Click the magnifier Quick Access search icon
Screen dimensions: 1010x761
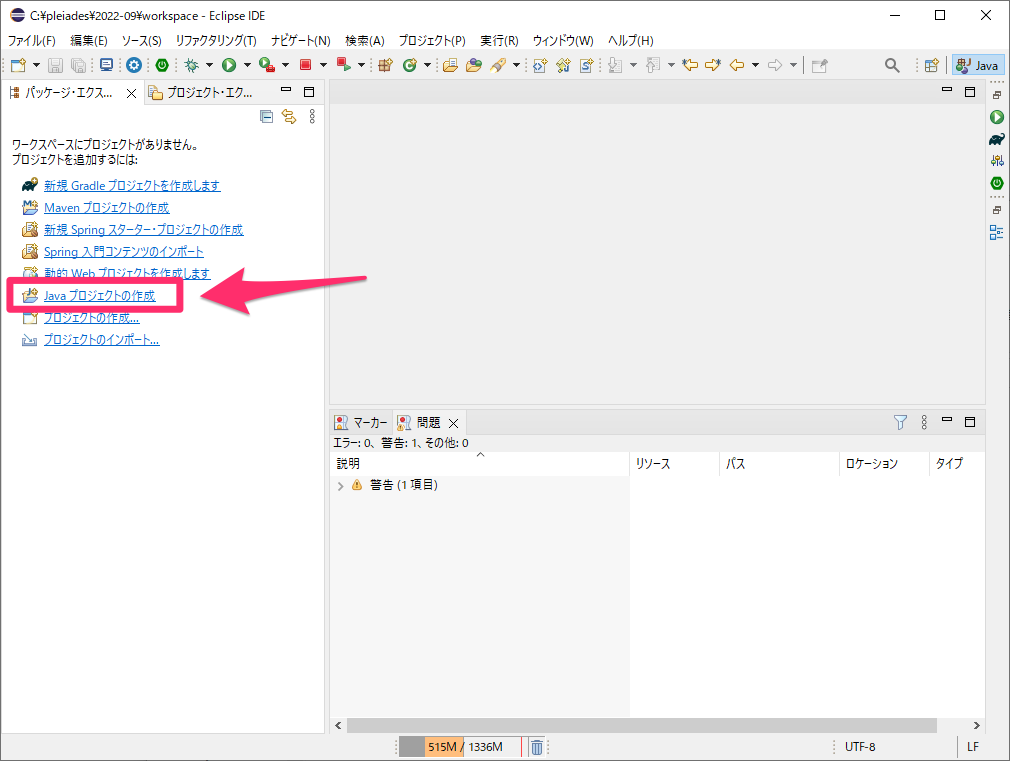892,65
